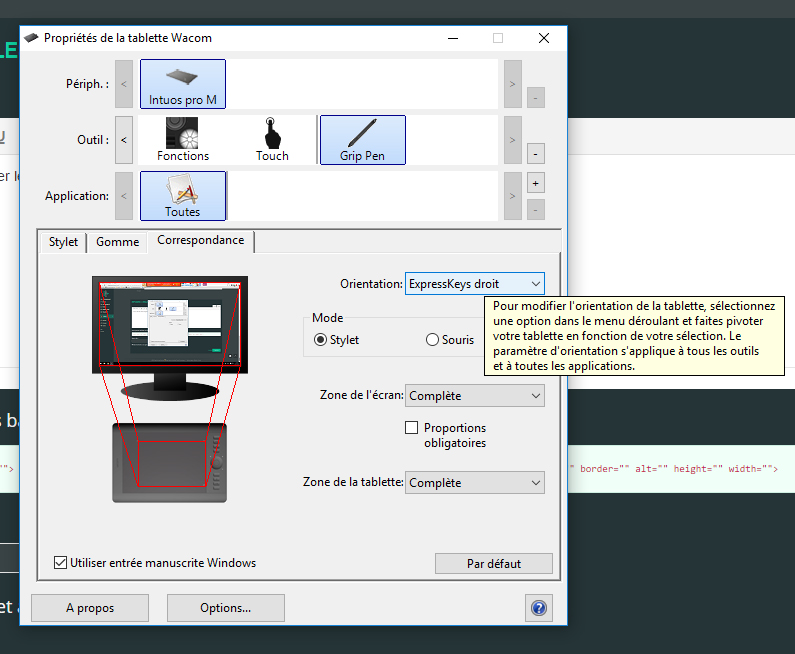Image resolution: width=795 pixels, height=654 pixels.
Task: Remove the tool with the Outil minus button
Action: pos(536,154)
